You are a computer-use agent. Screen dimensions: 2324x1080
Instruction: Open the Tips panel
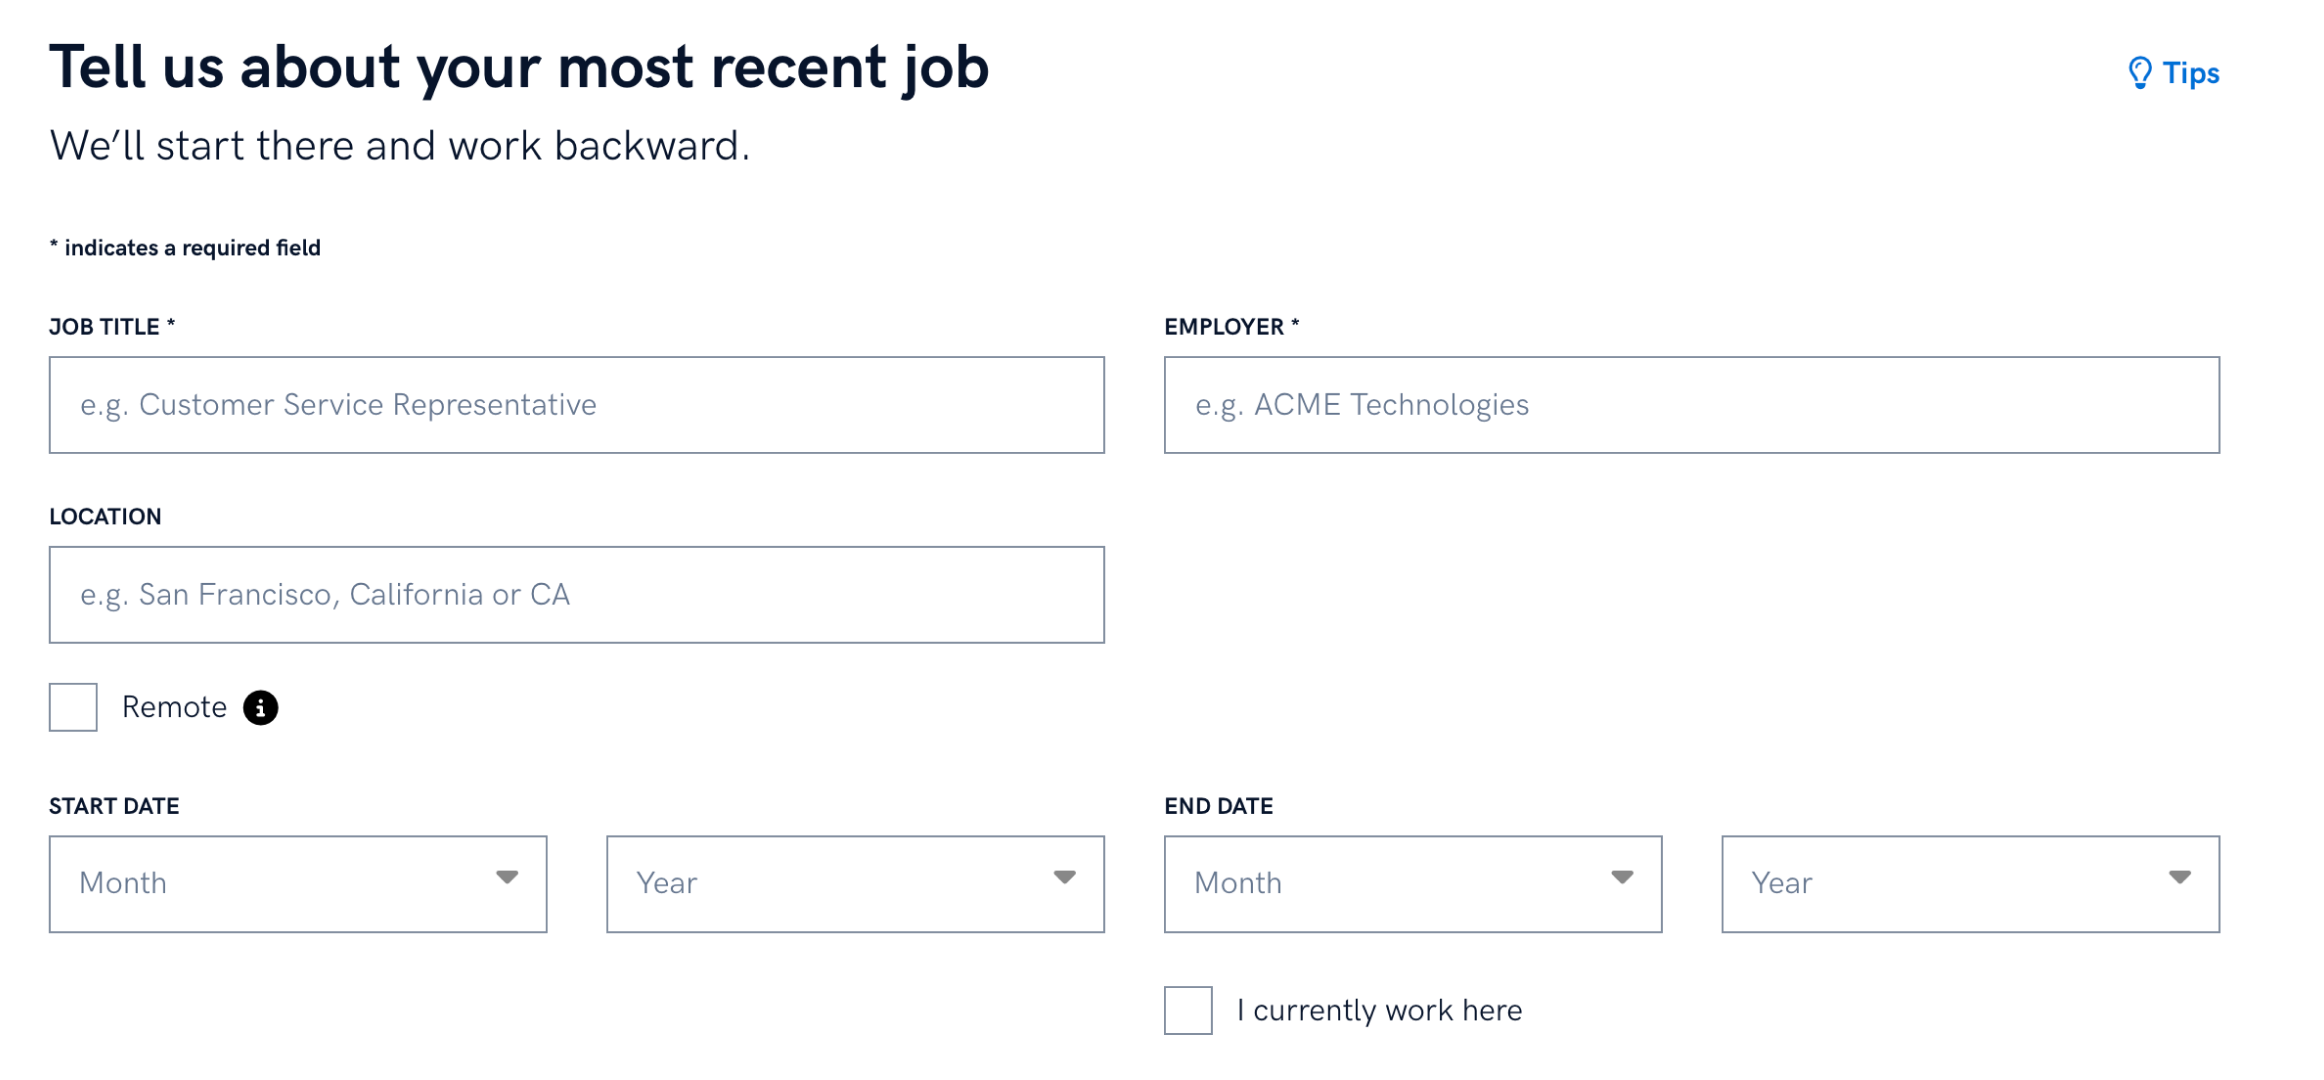(x=2174, y=73)
